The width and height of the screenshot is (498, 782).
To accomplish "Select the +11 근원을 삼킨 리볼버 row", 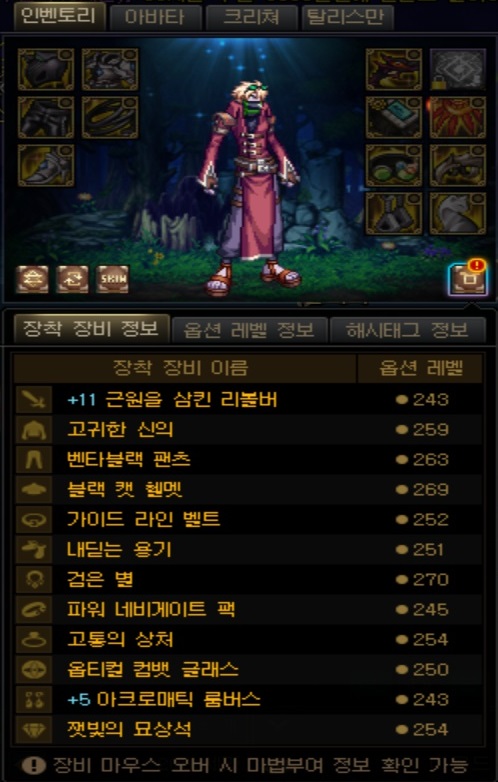I will tap(248, 399).
